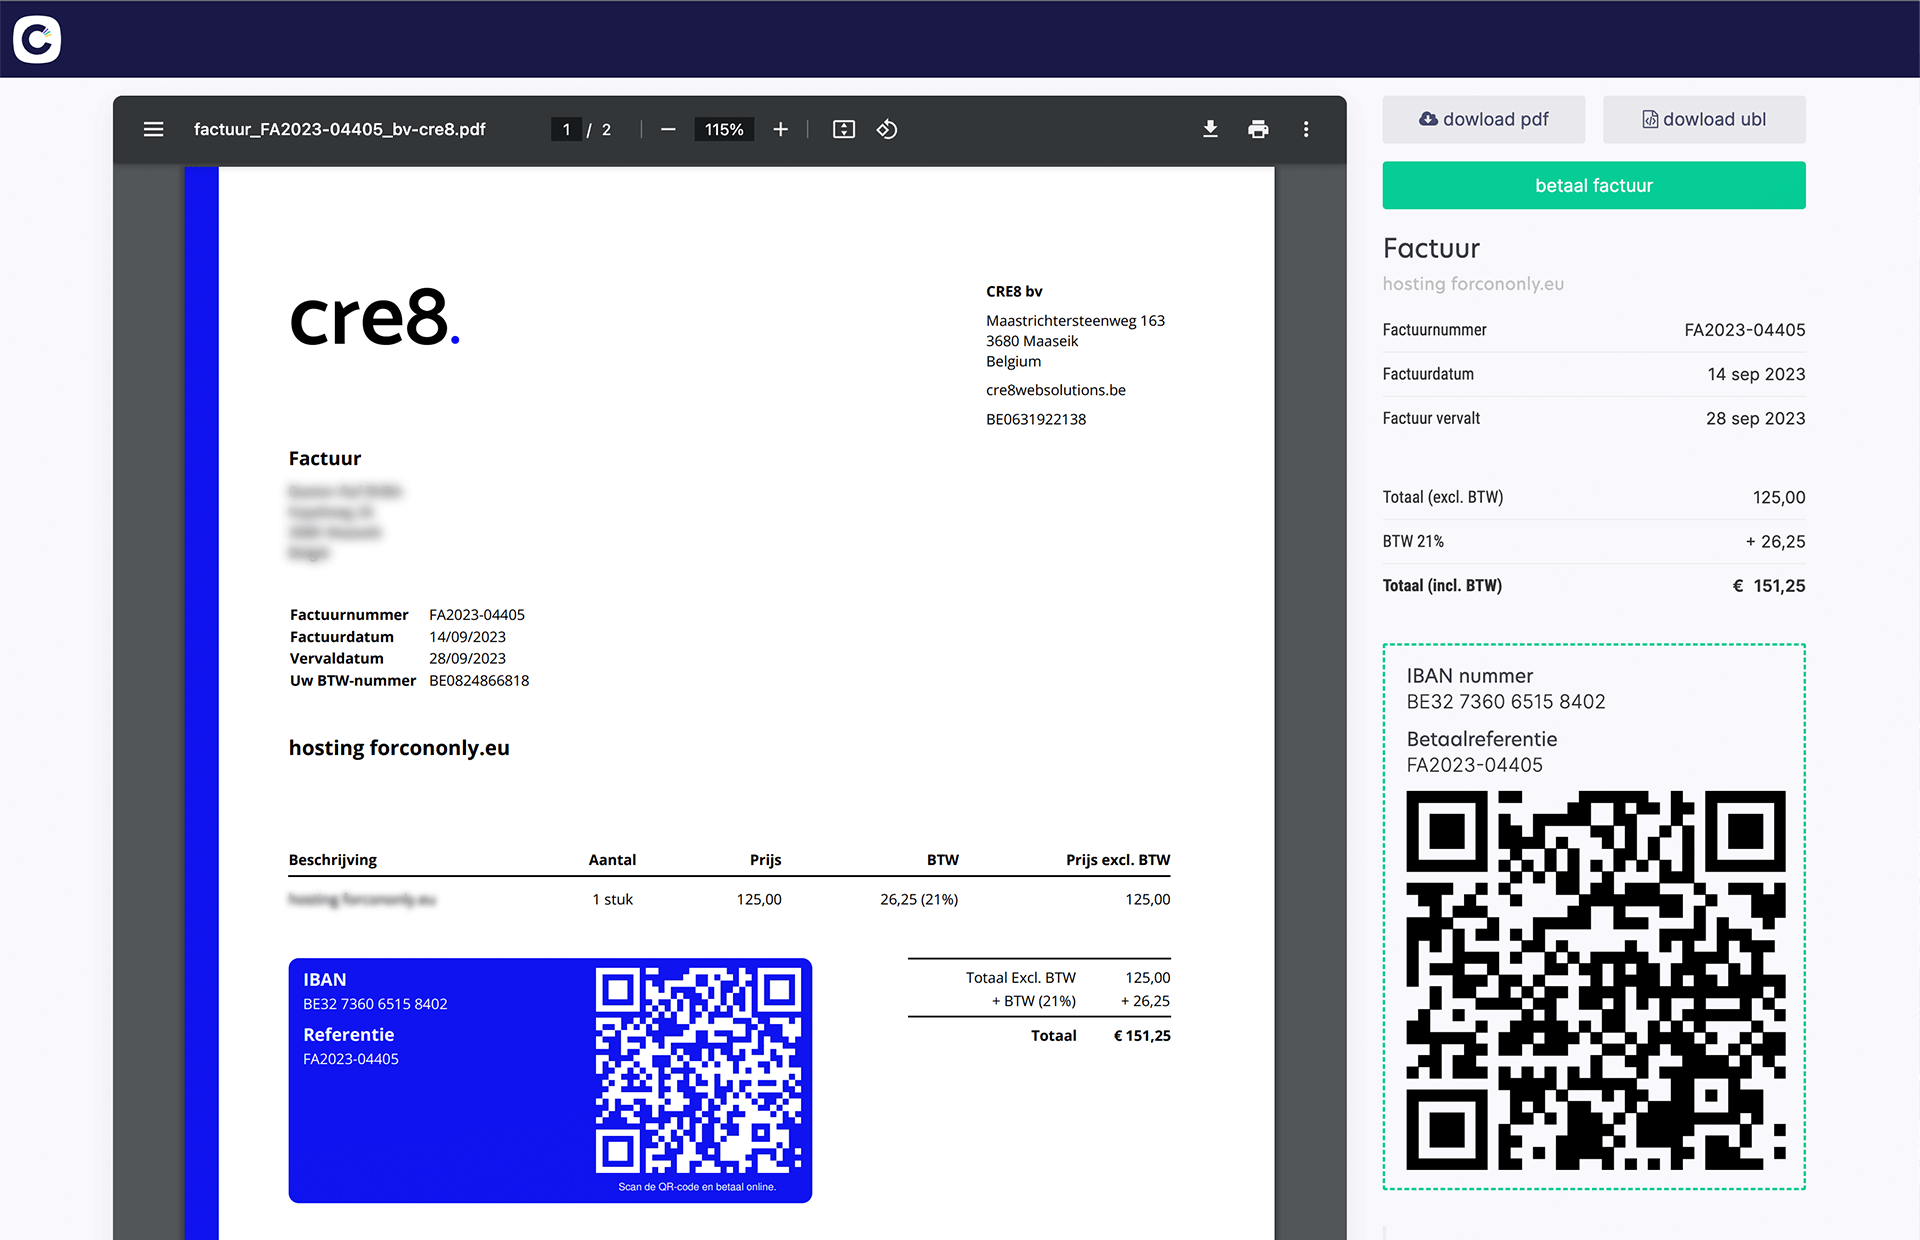The height and width of the screenshot is (1240, 1920).
Task: Select the 28 sep 2023 expiry date
Action: (x=1756, y=418)
